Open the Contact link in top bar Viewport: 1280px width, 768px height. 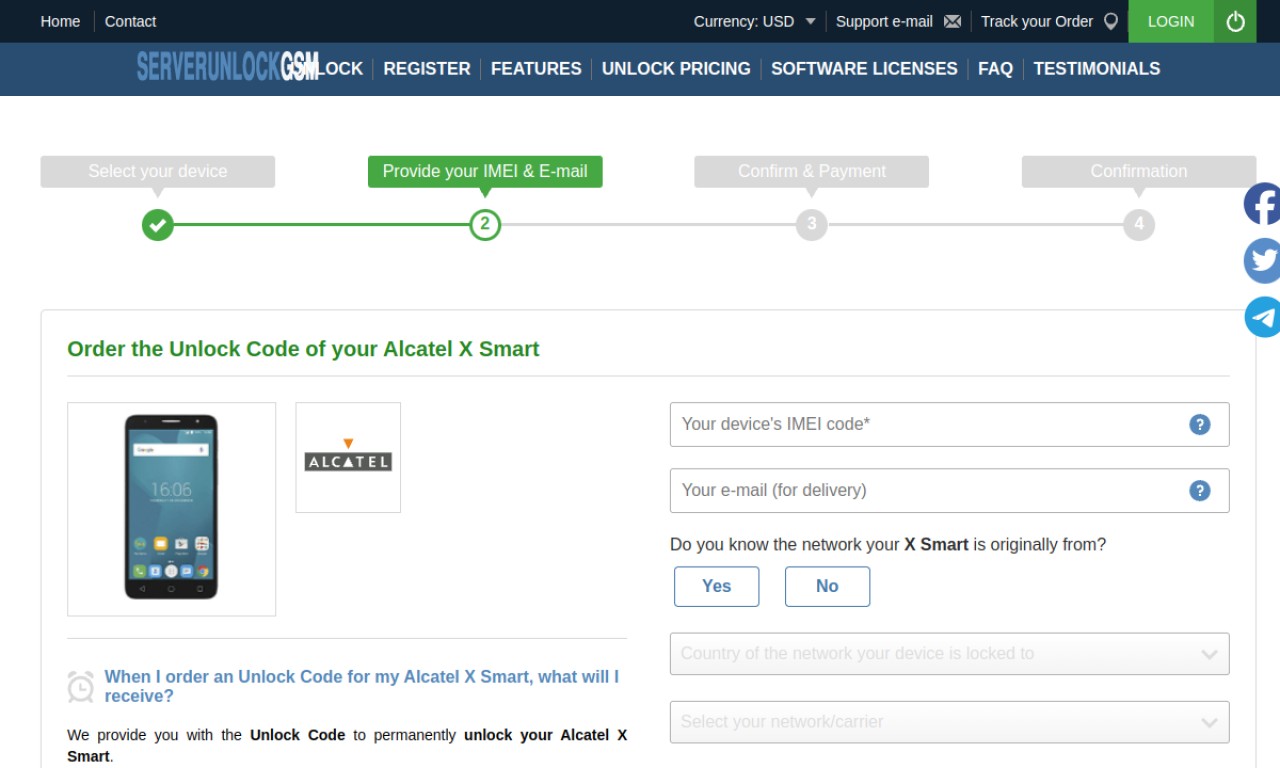coord(130,21)
